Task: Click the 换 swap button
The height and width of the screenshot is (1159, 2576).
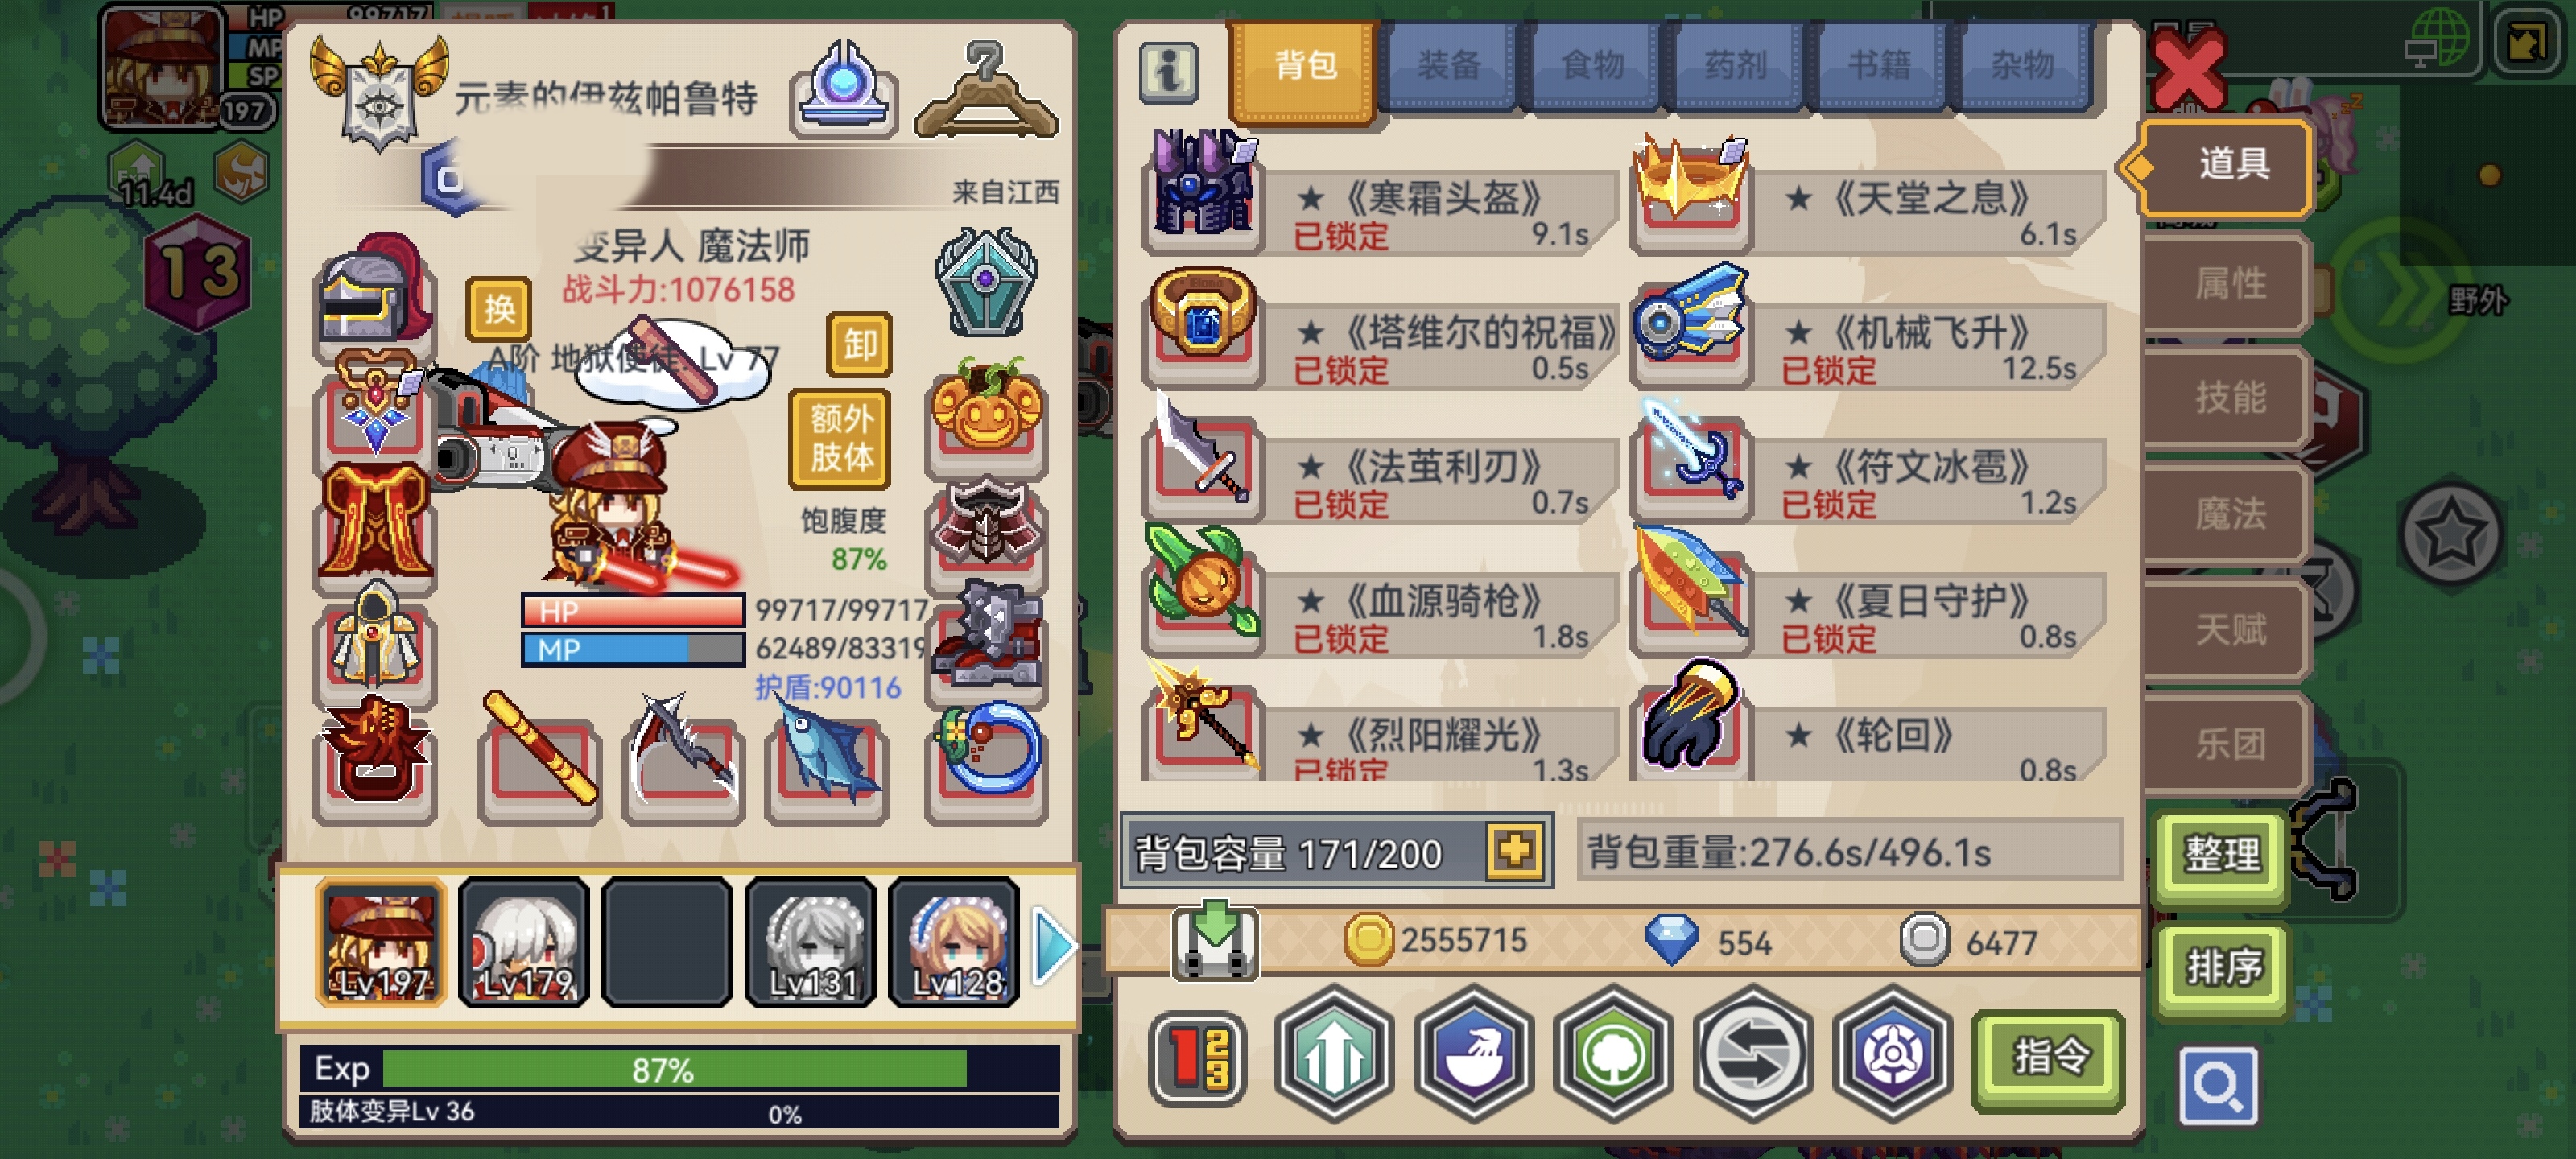Action: pyautogui.click(x=498, y=309)
